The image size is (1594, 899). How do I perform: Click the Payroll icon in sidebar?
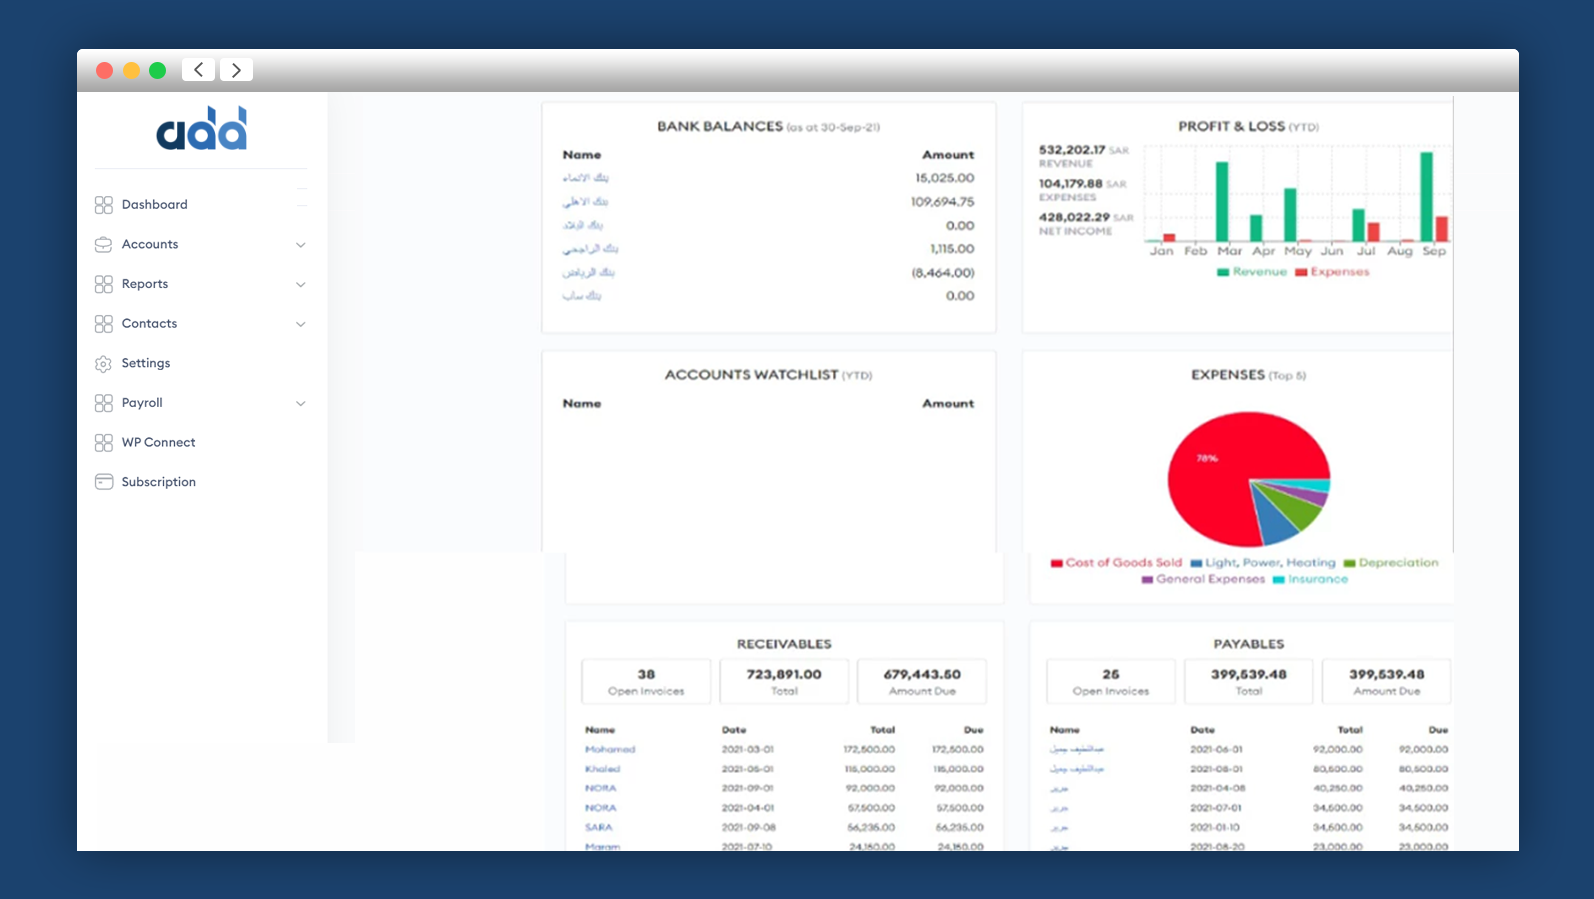[x=103, y=403]
